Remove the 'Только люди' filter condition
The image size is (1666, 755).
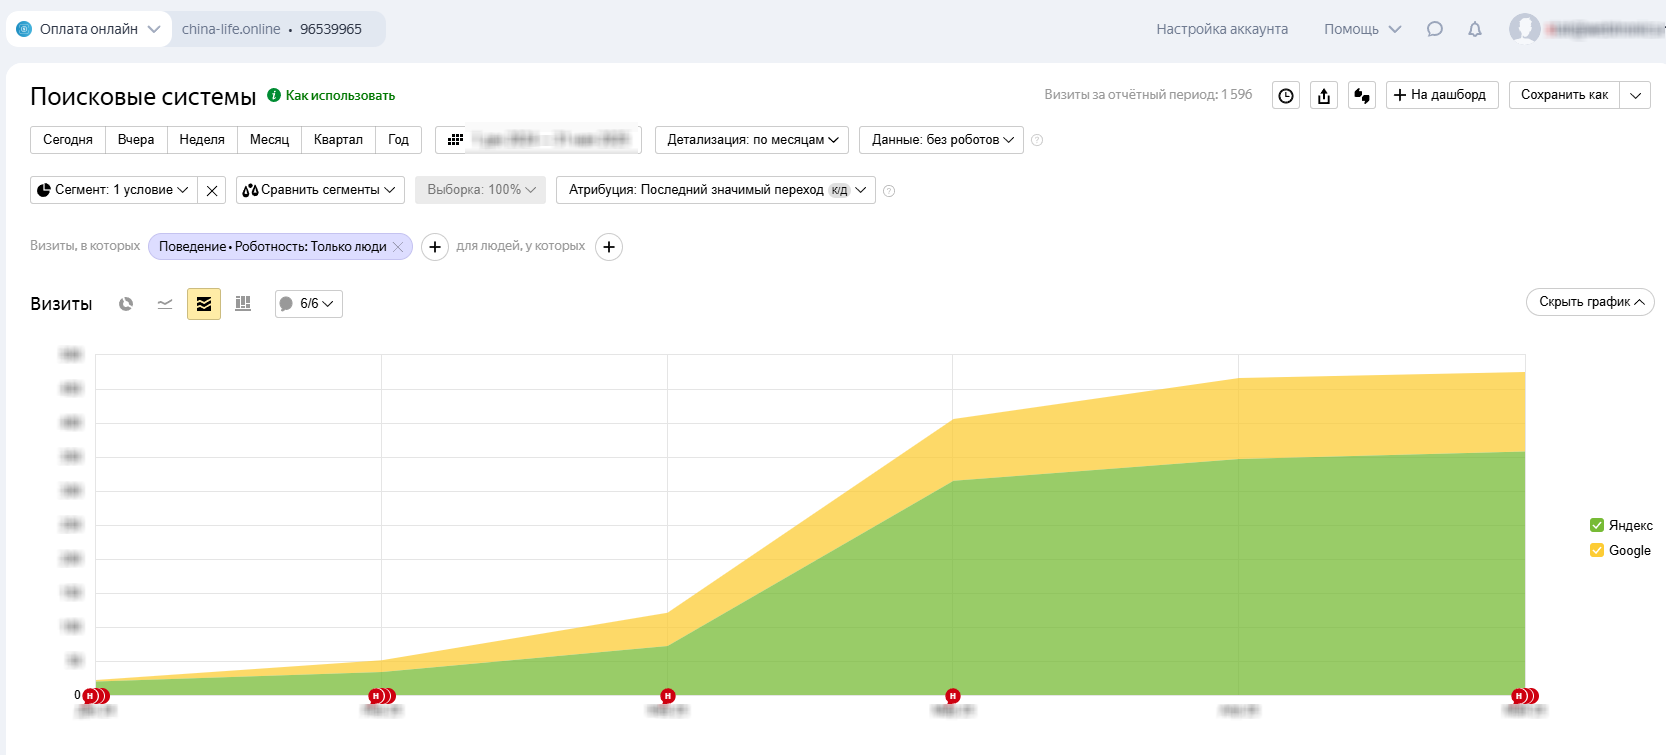click(398, 247)
